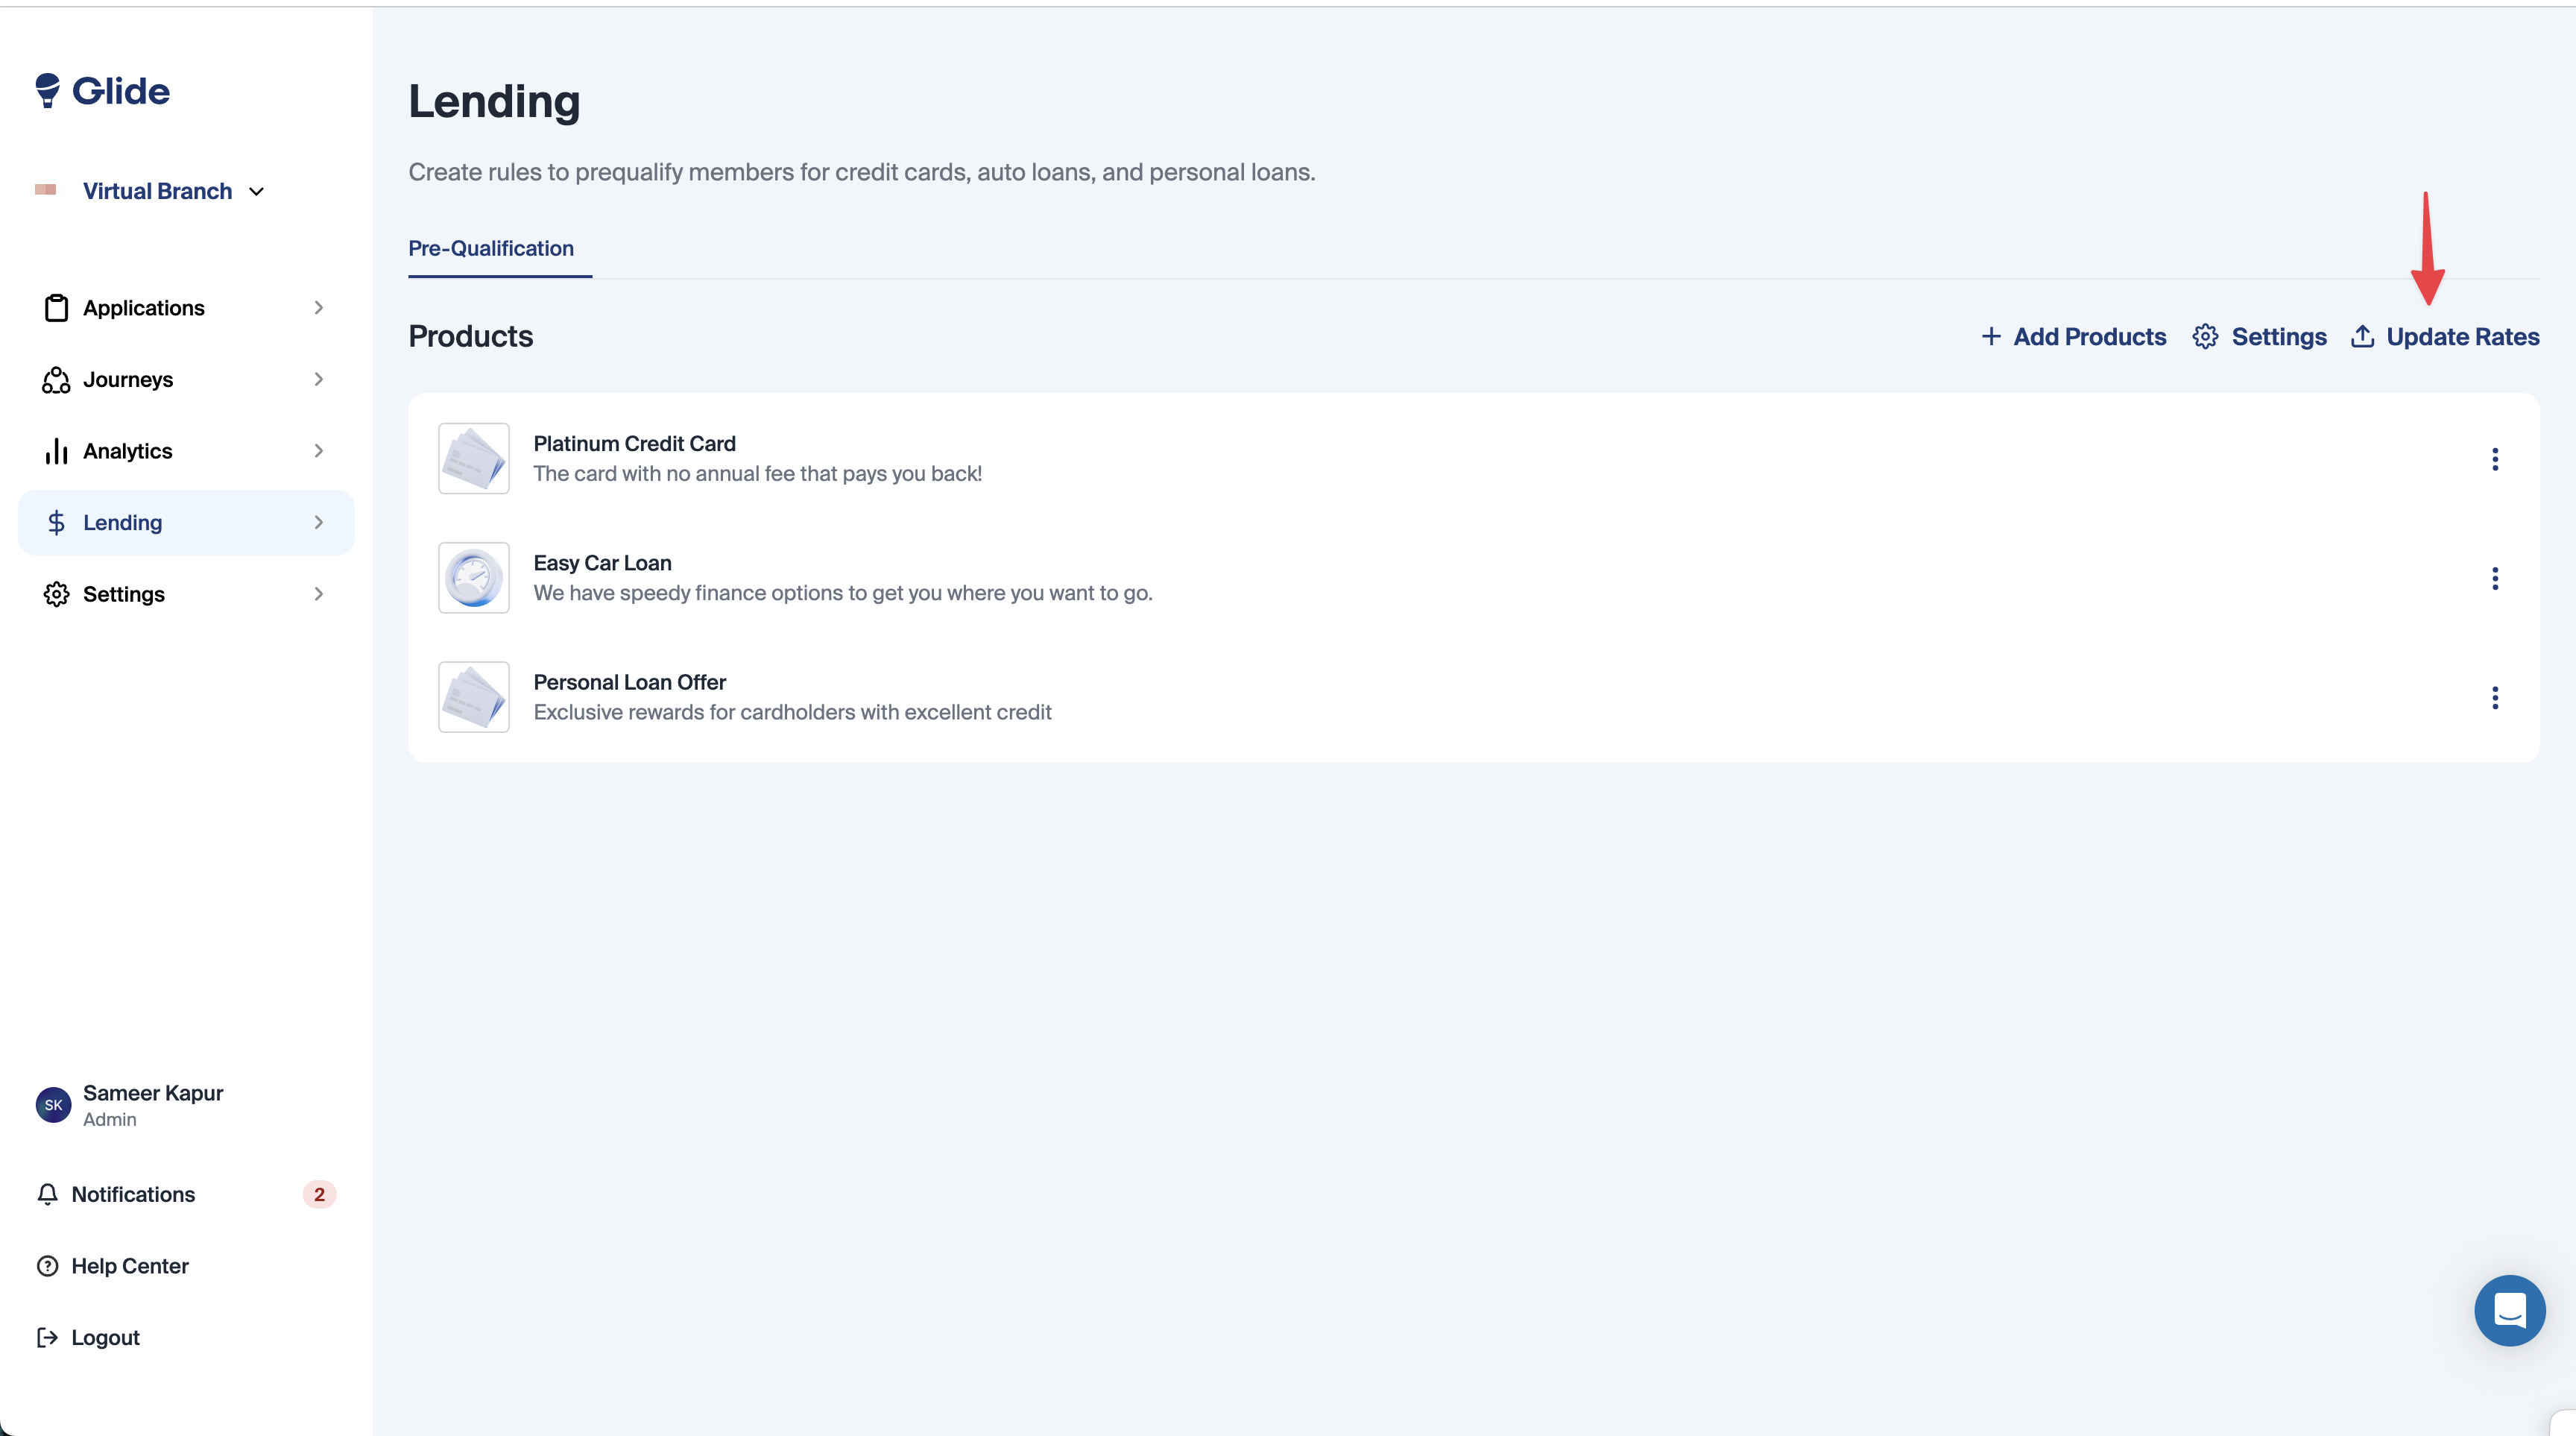The height and width of the screenshot is (1436, 2576).
Task: Click the notifications count badge
Action: click(x=319, y=1194)
